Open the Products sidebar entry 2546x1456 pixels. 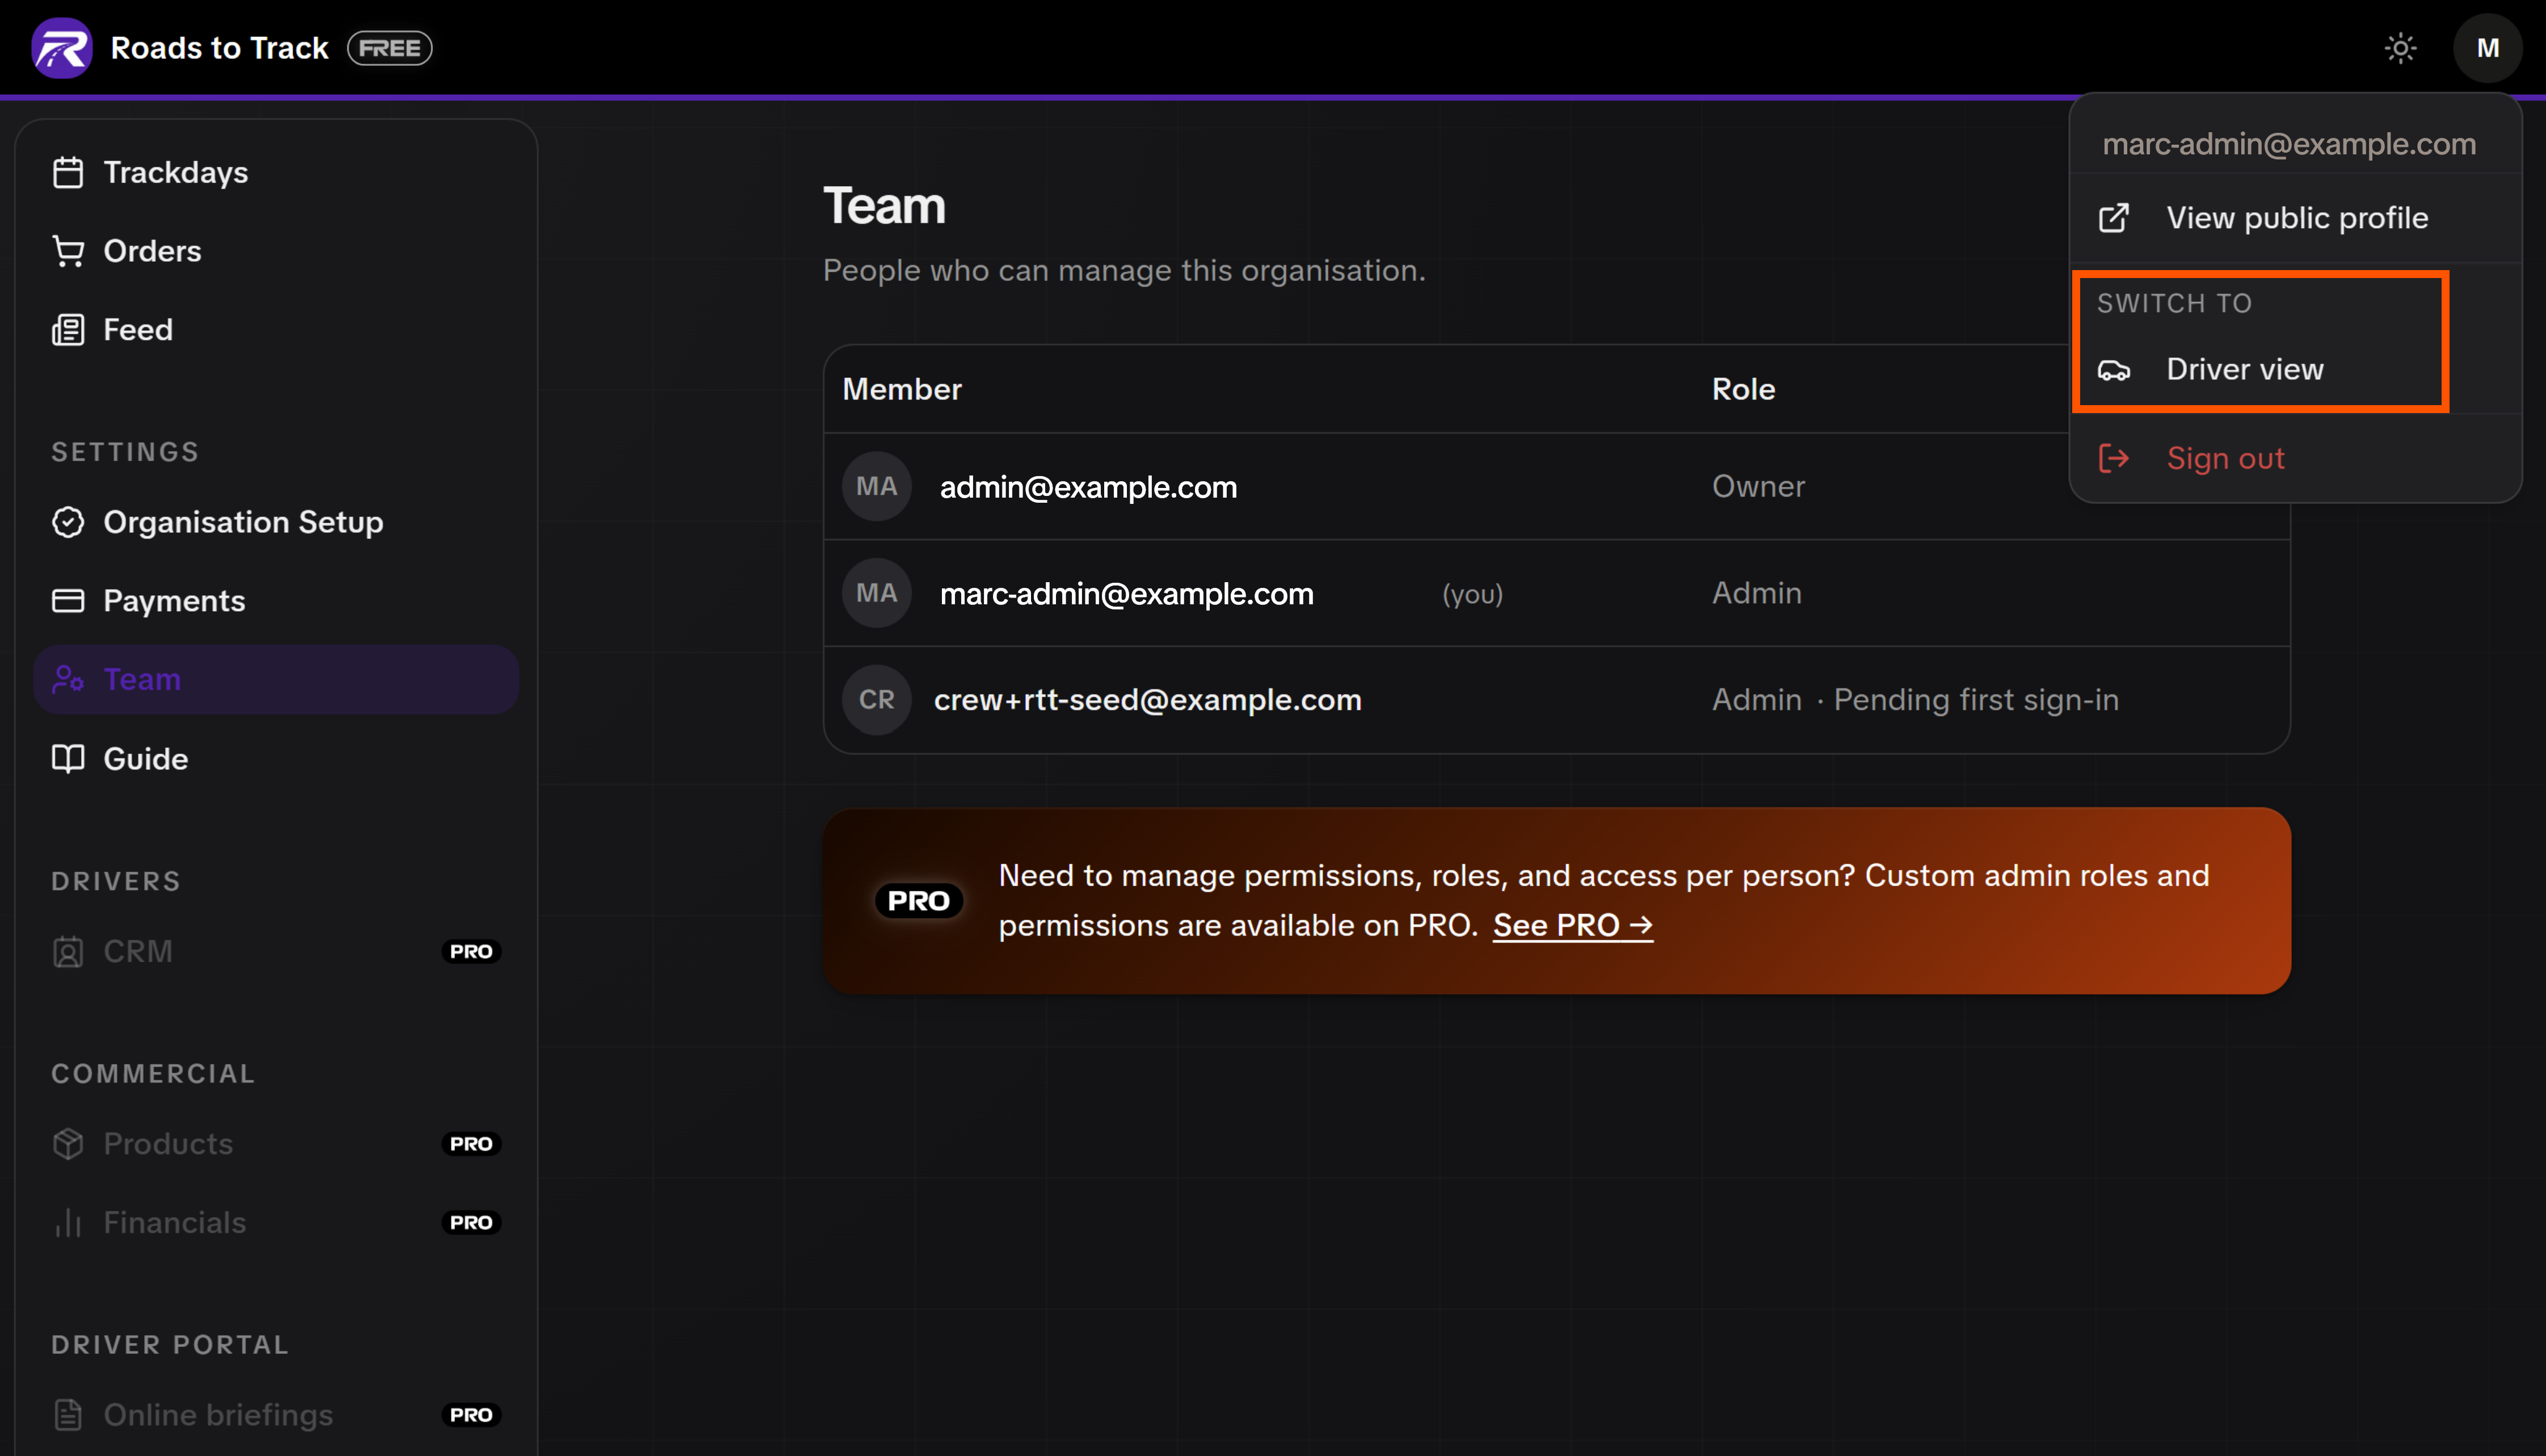(275, 1144)
